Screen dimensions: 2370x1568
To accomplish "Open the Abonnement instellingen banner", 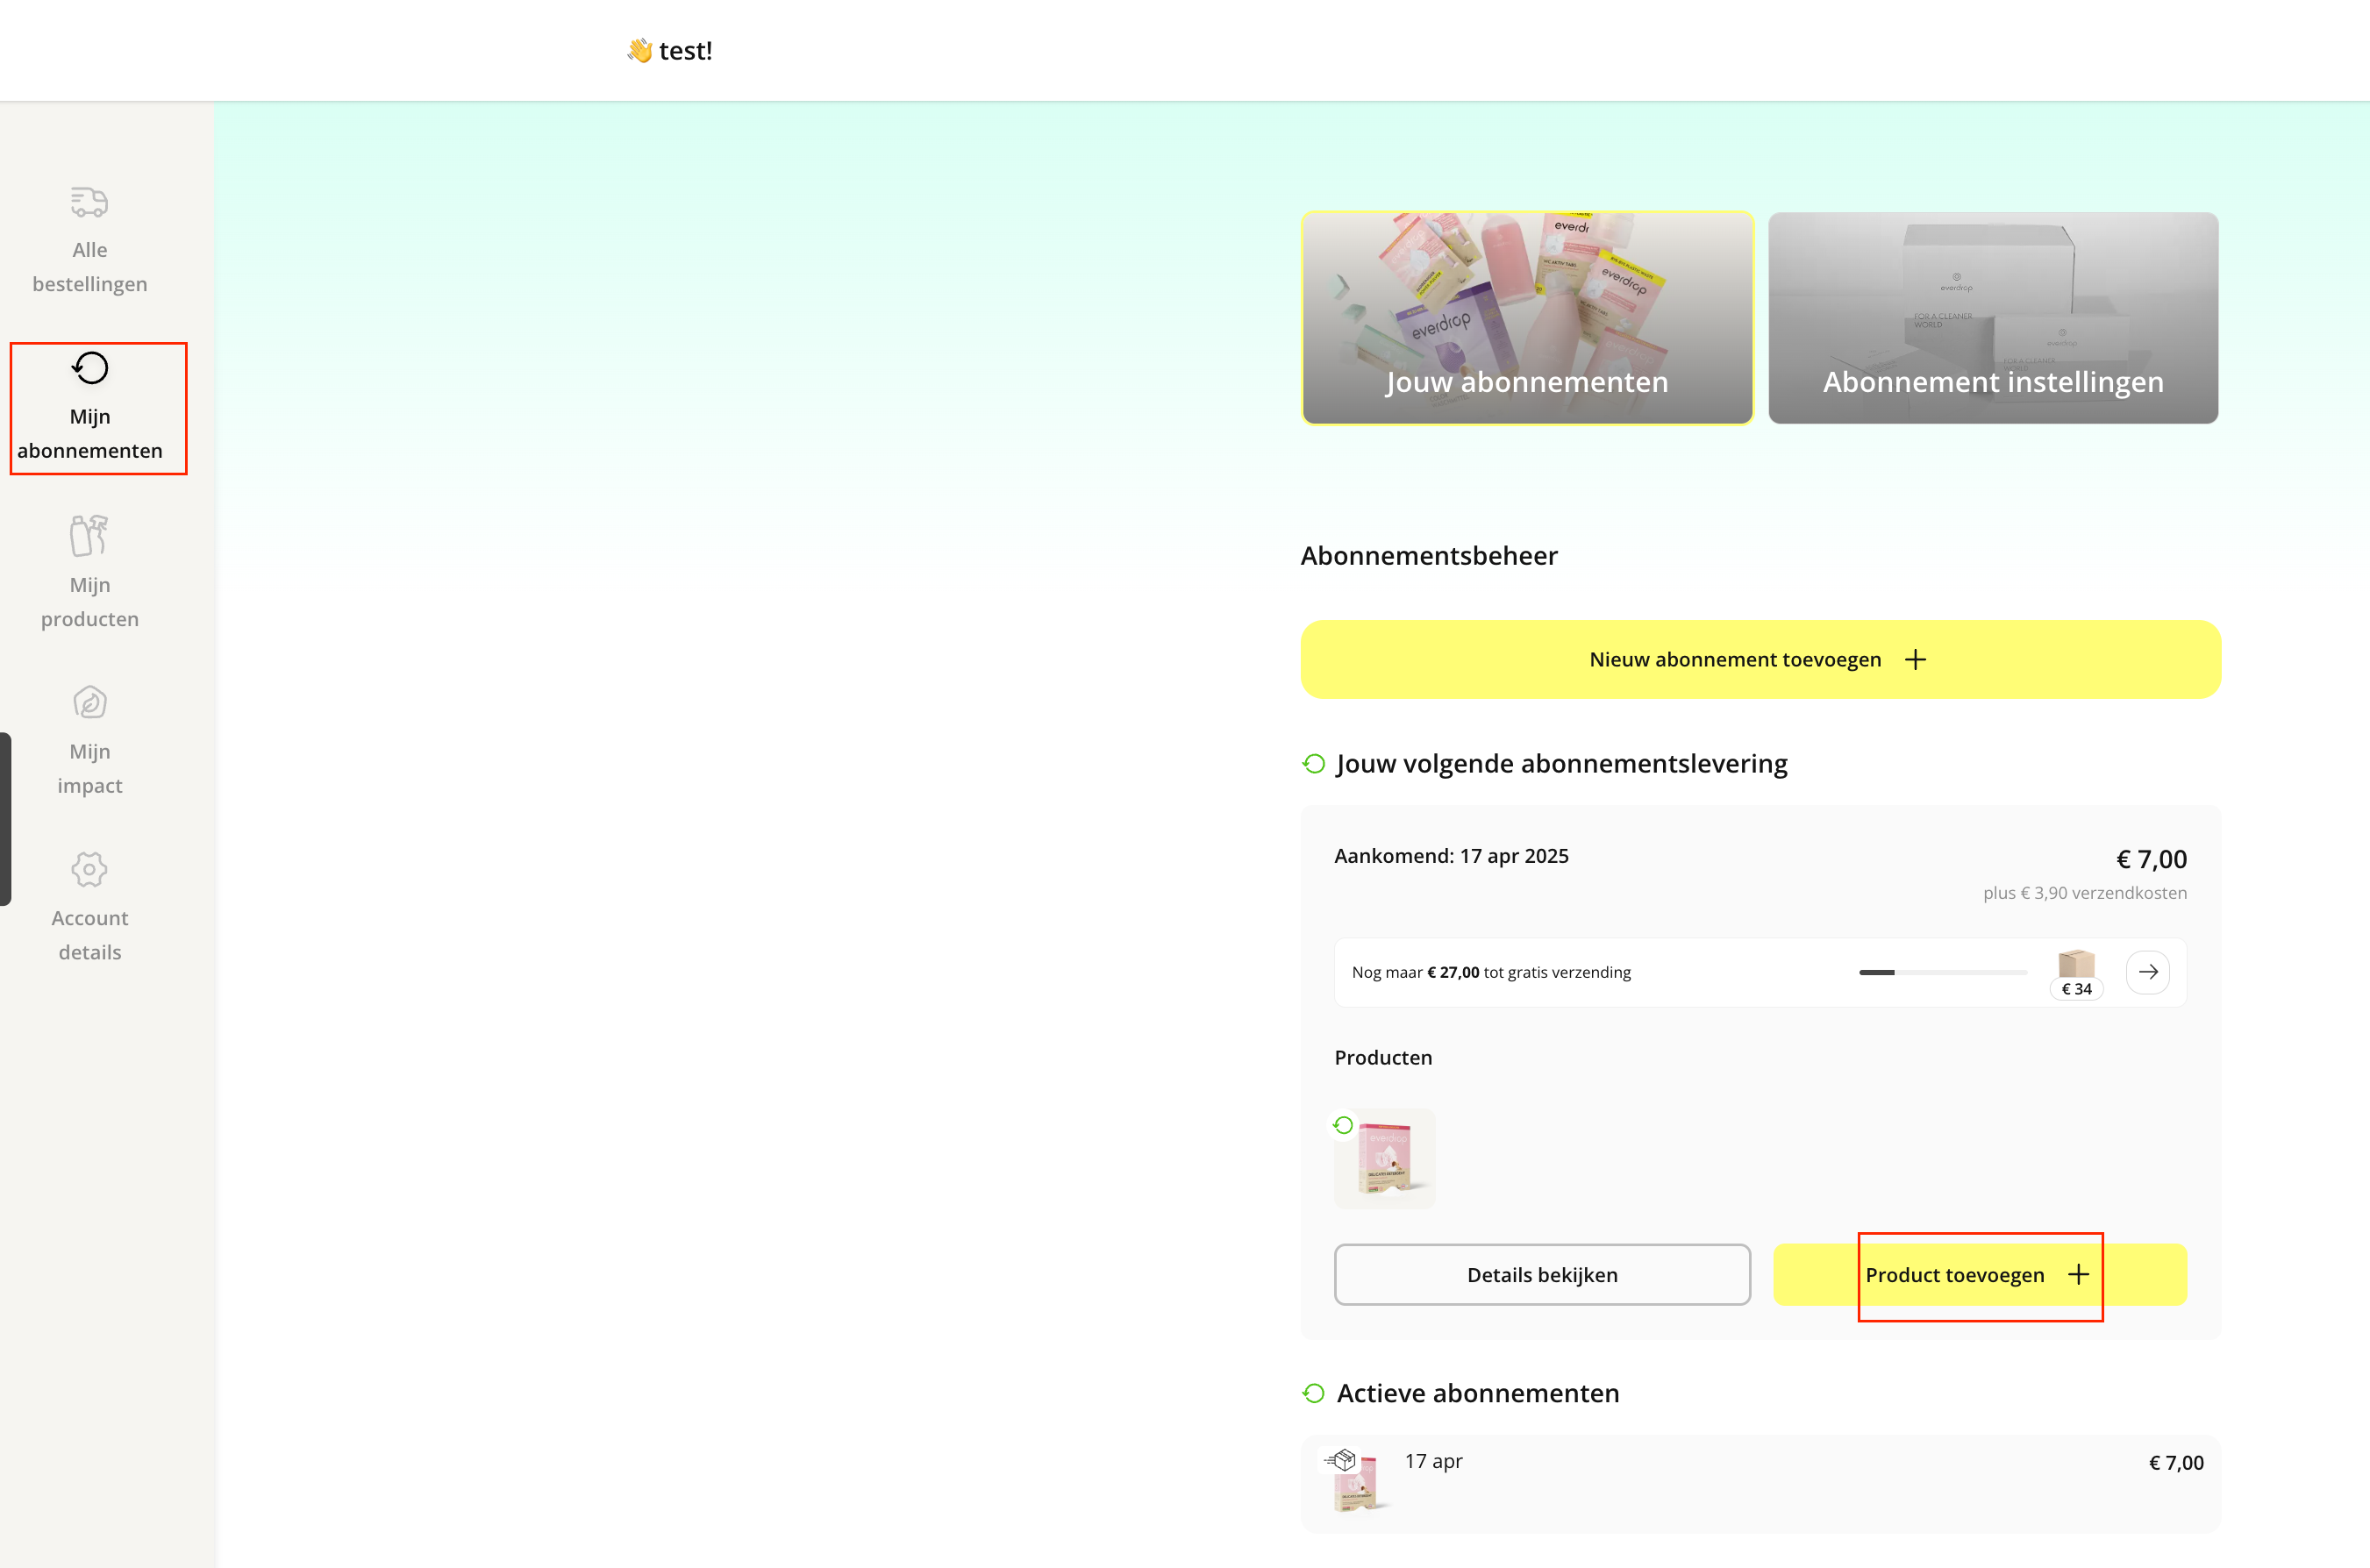I will click(x=1991, y=320).
